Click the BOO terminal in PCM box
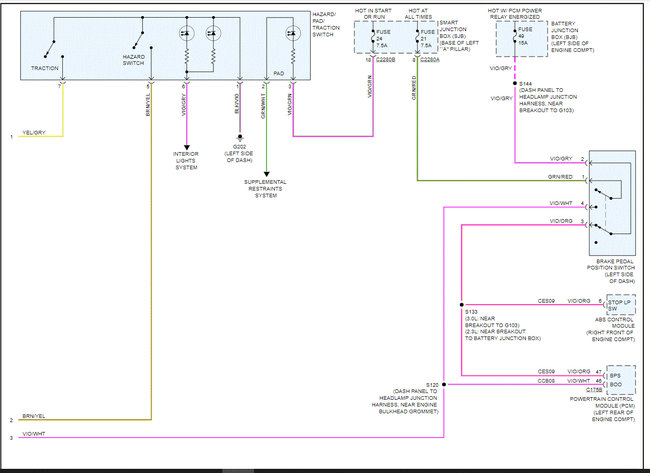 pos(616,385)
